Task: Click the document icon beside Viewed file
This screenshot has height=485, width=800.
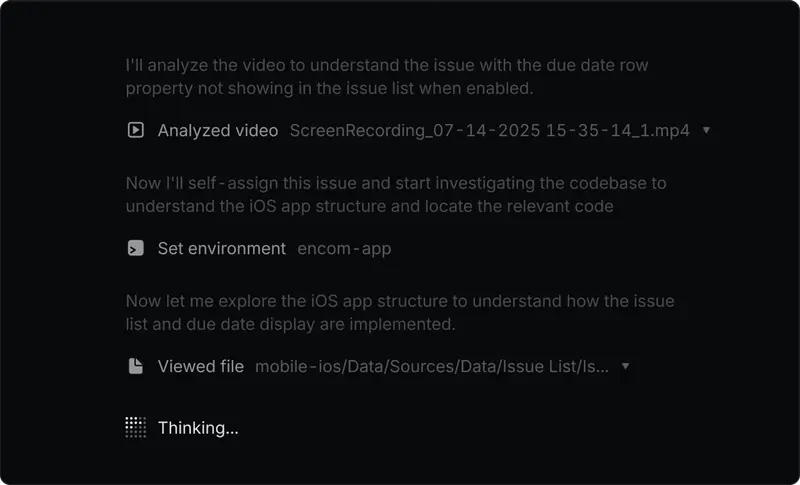Action: click(x=135, y=366)
